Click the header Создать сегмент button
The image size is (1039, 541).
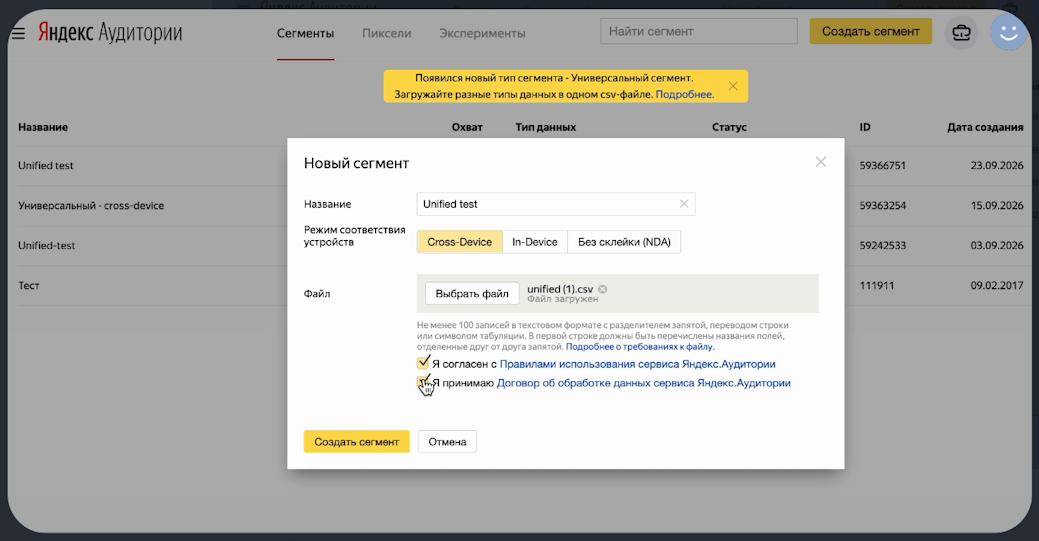click(x=871, y=31)
